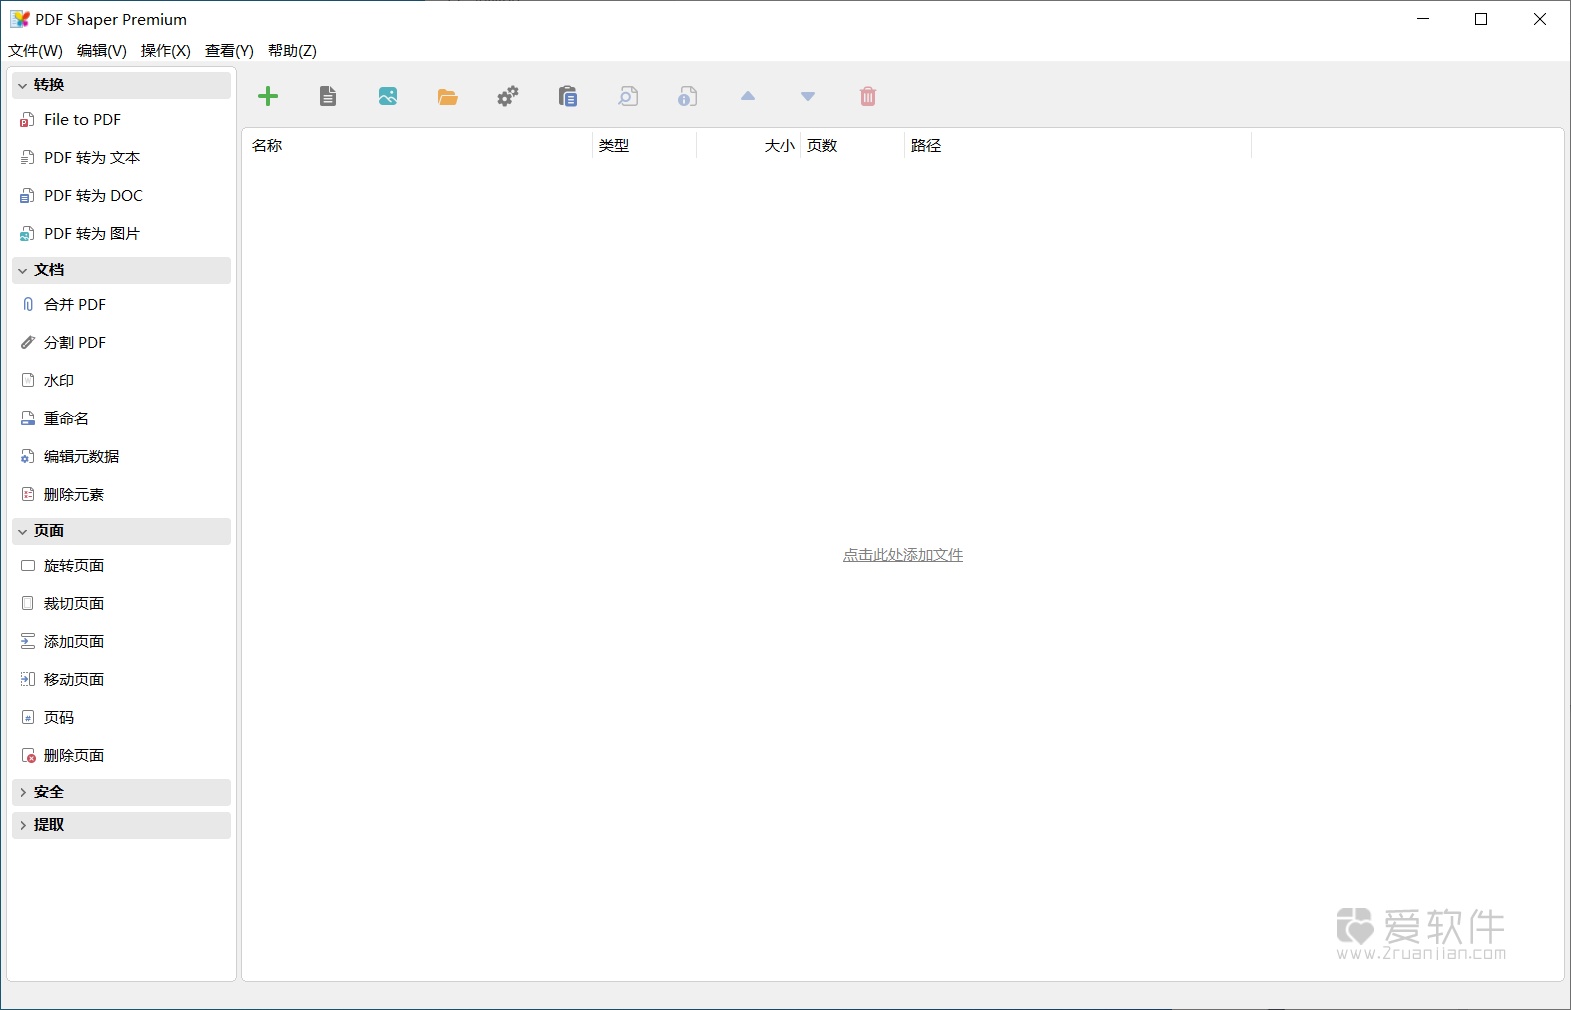Click the 转换 section title text
This screenshot has width=1571, height=1010.
click(x=49, y=85)
